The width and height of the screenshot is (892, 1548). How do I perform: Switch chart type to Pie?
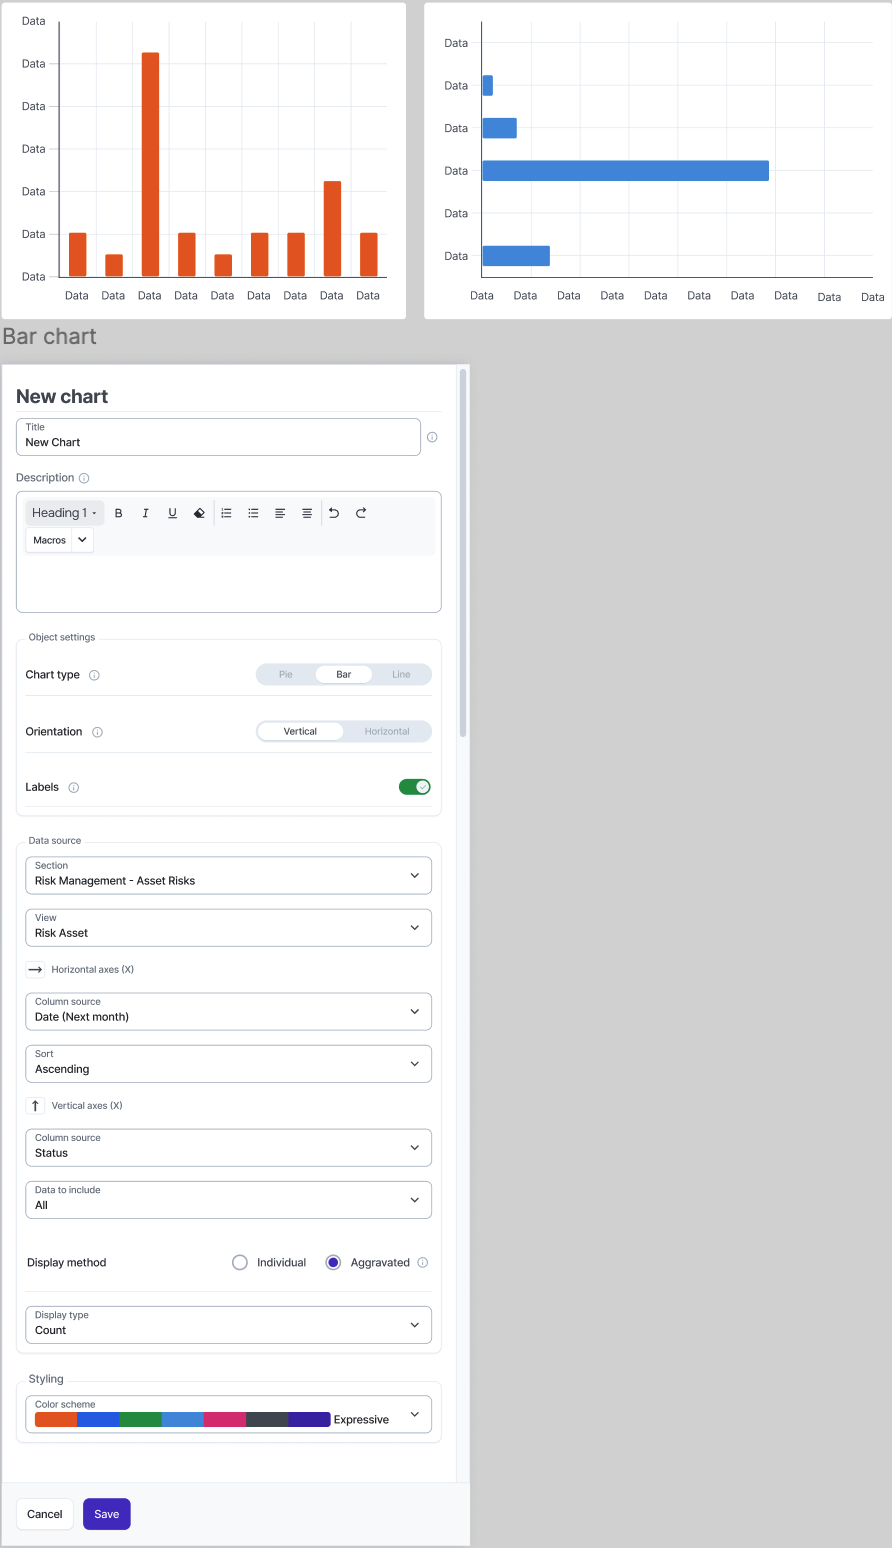(286, 675)
